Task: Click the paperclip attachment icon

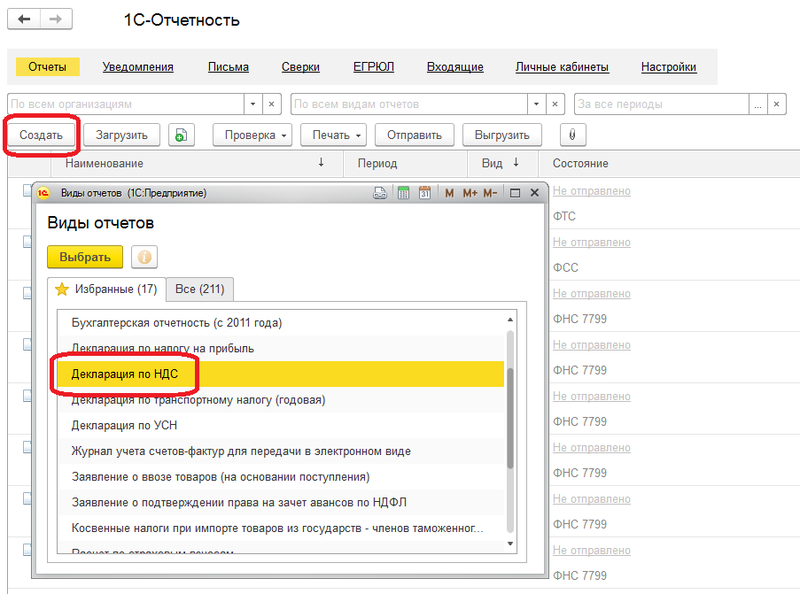Action: [572, 135]
